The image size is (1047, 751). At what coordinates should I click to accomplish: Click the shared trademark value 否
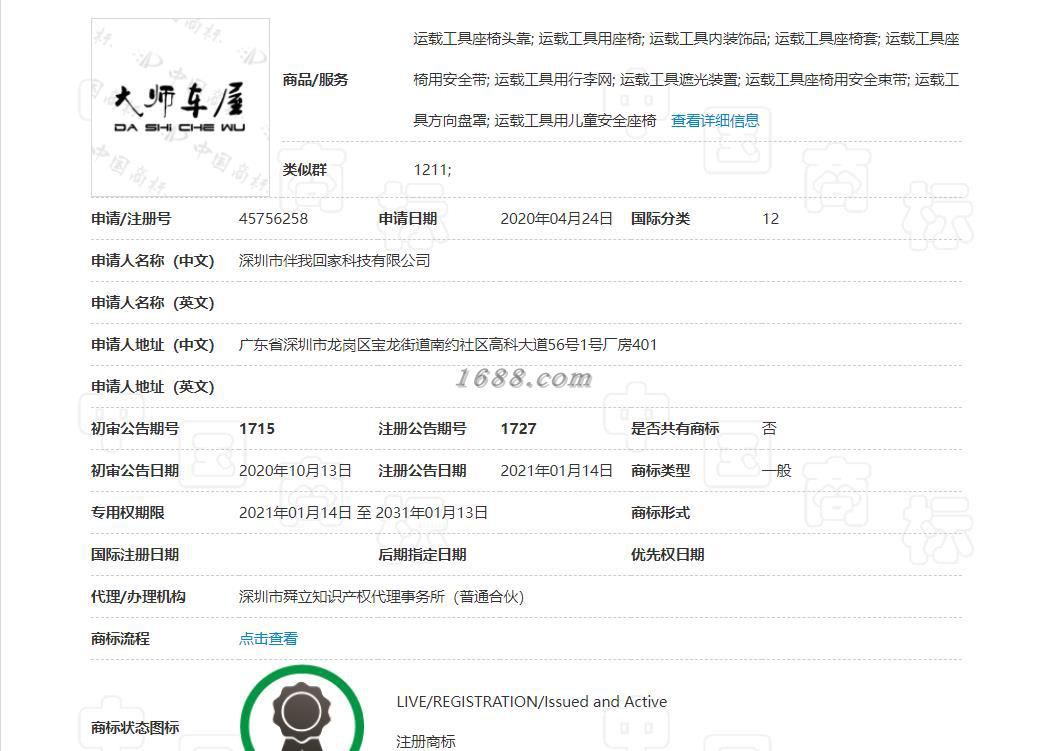click(769, 429)
